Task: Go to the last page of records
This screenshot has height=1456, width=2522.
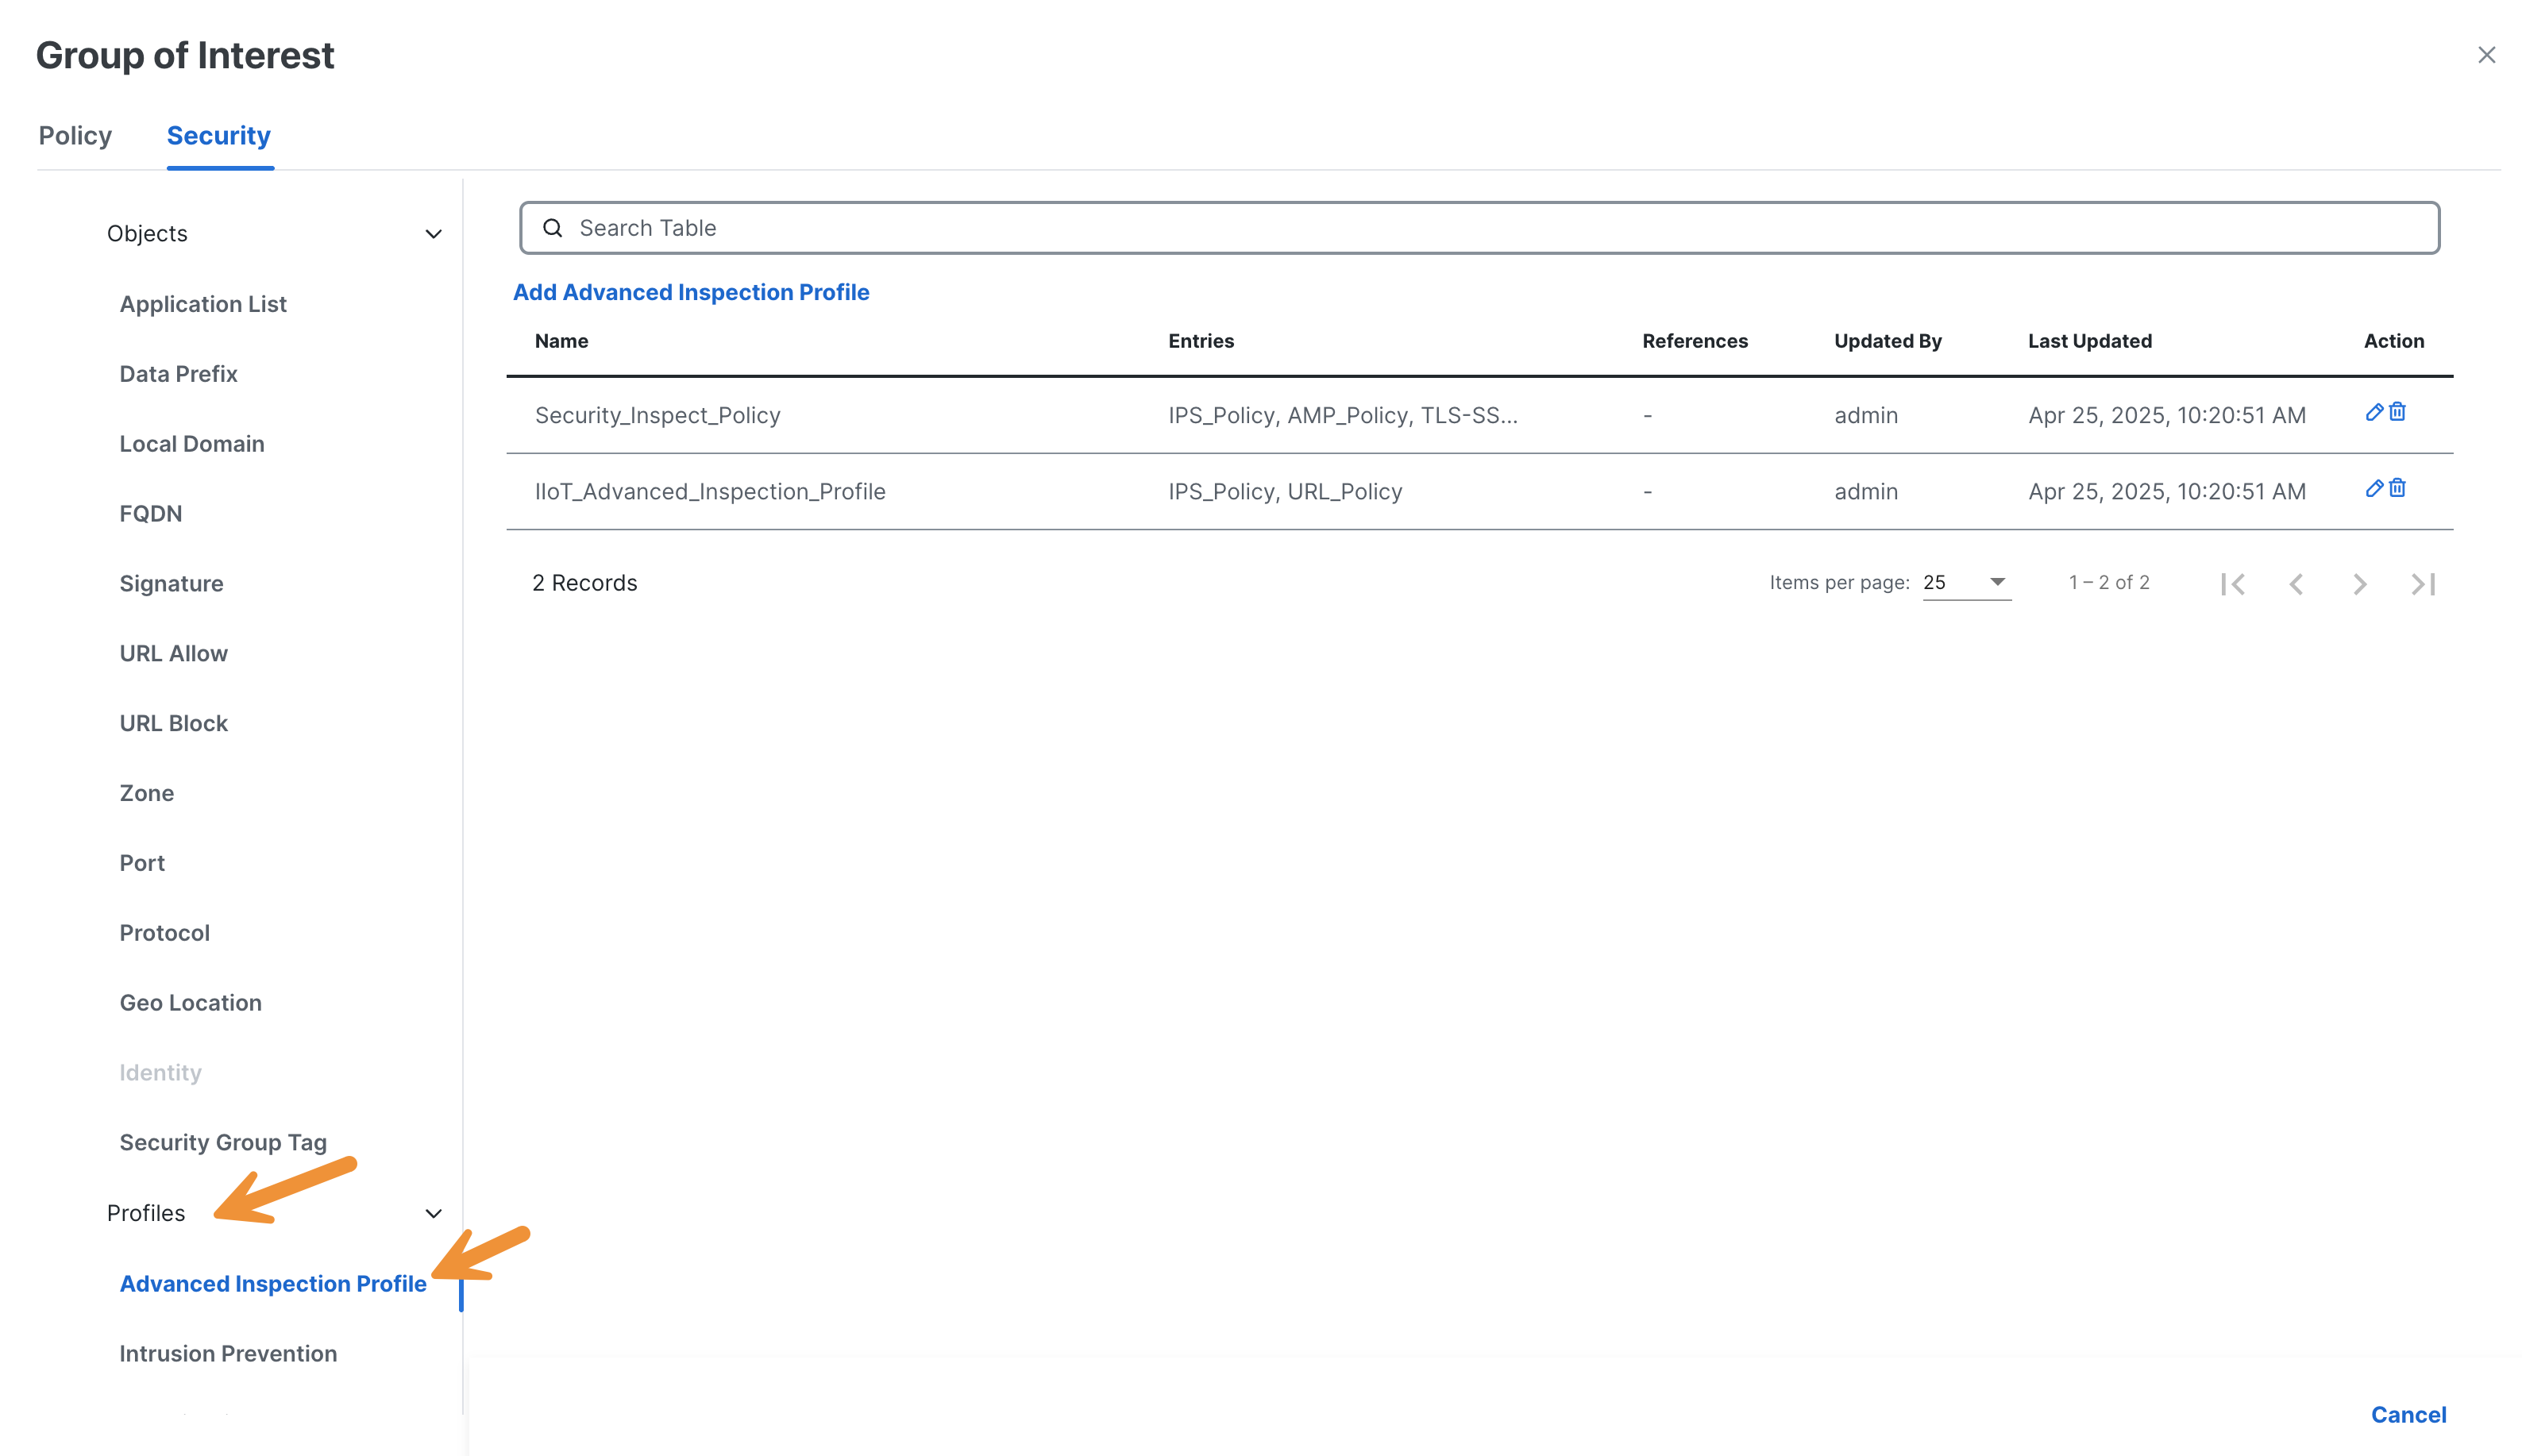Action: [x=2423, y=584]
